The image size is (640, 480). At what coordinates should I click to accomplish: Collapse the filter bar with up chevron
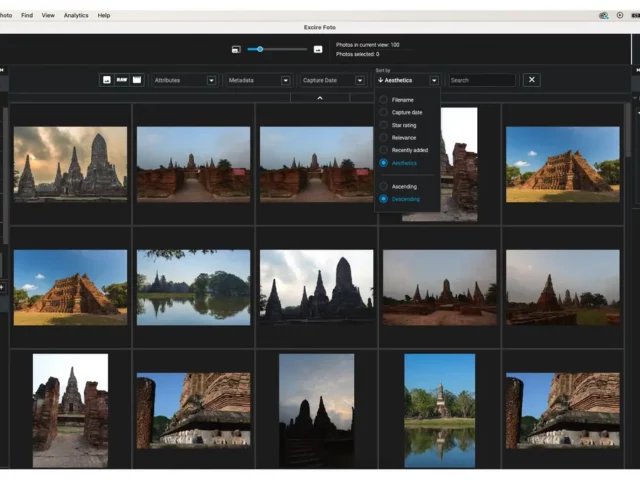point(320,98)
